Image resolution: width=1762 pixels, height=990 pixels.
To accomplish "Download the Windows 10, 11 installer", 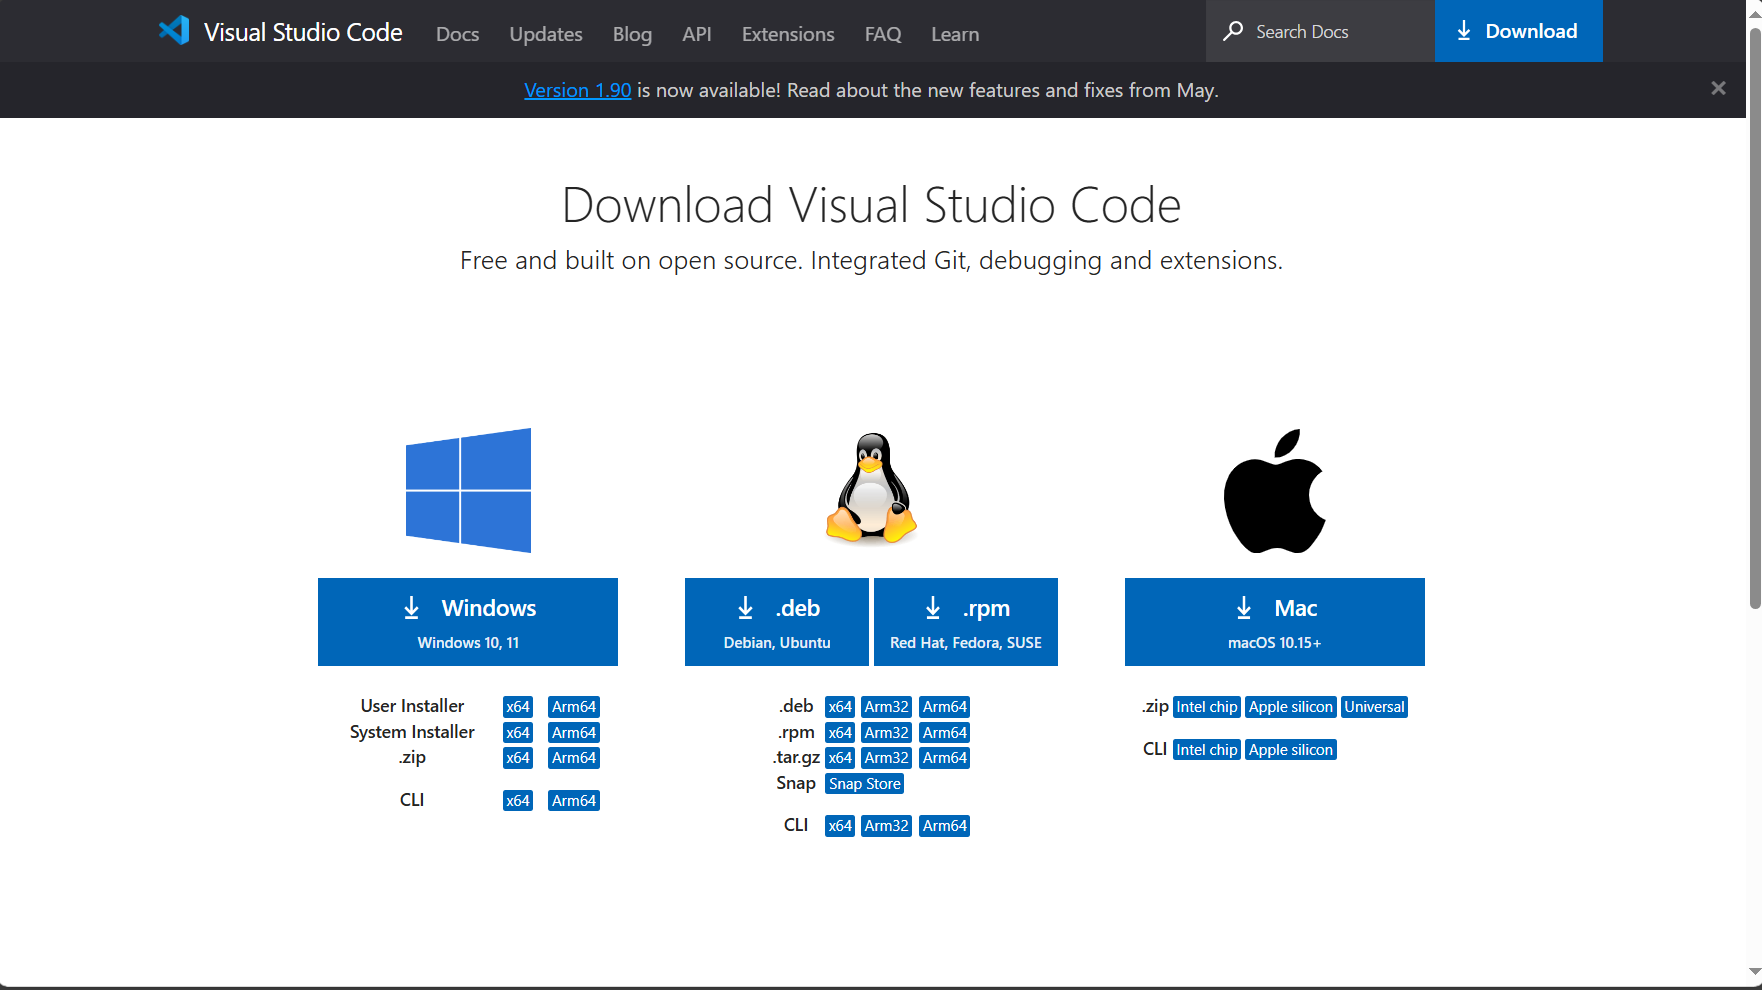I will pyautogui.click(x=468, y=622).
